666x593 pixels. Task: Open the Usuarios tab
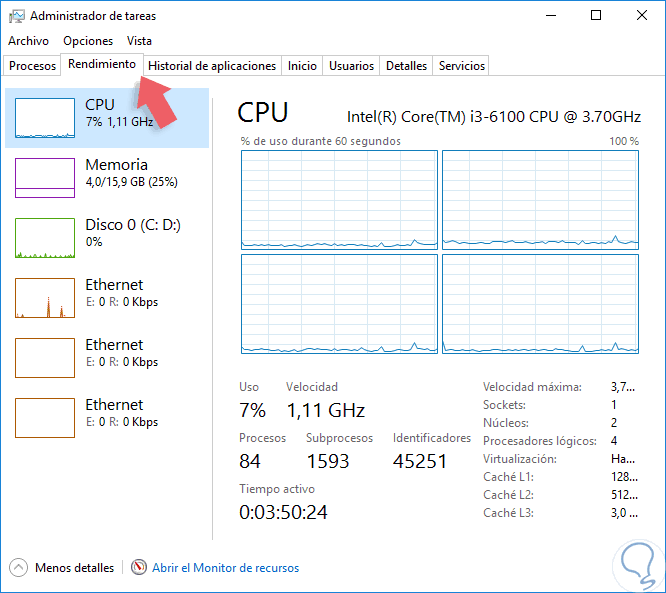pyautogui.click(x=351, y=66)
